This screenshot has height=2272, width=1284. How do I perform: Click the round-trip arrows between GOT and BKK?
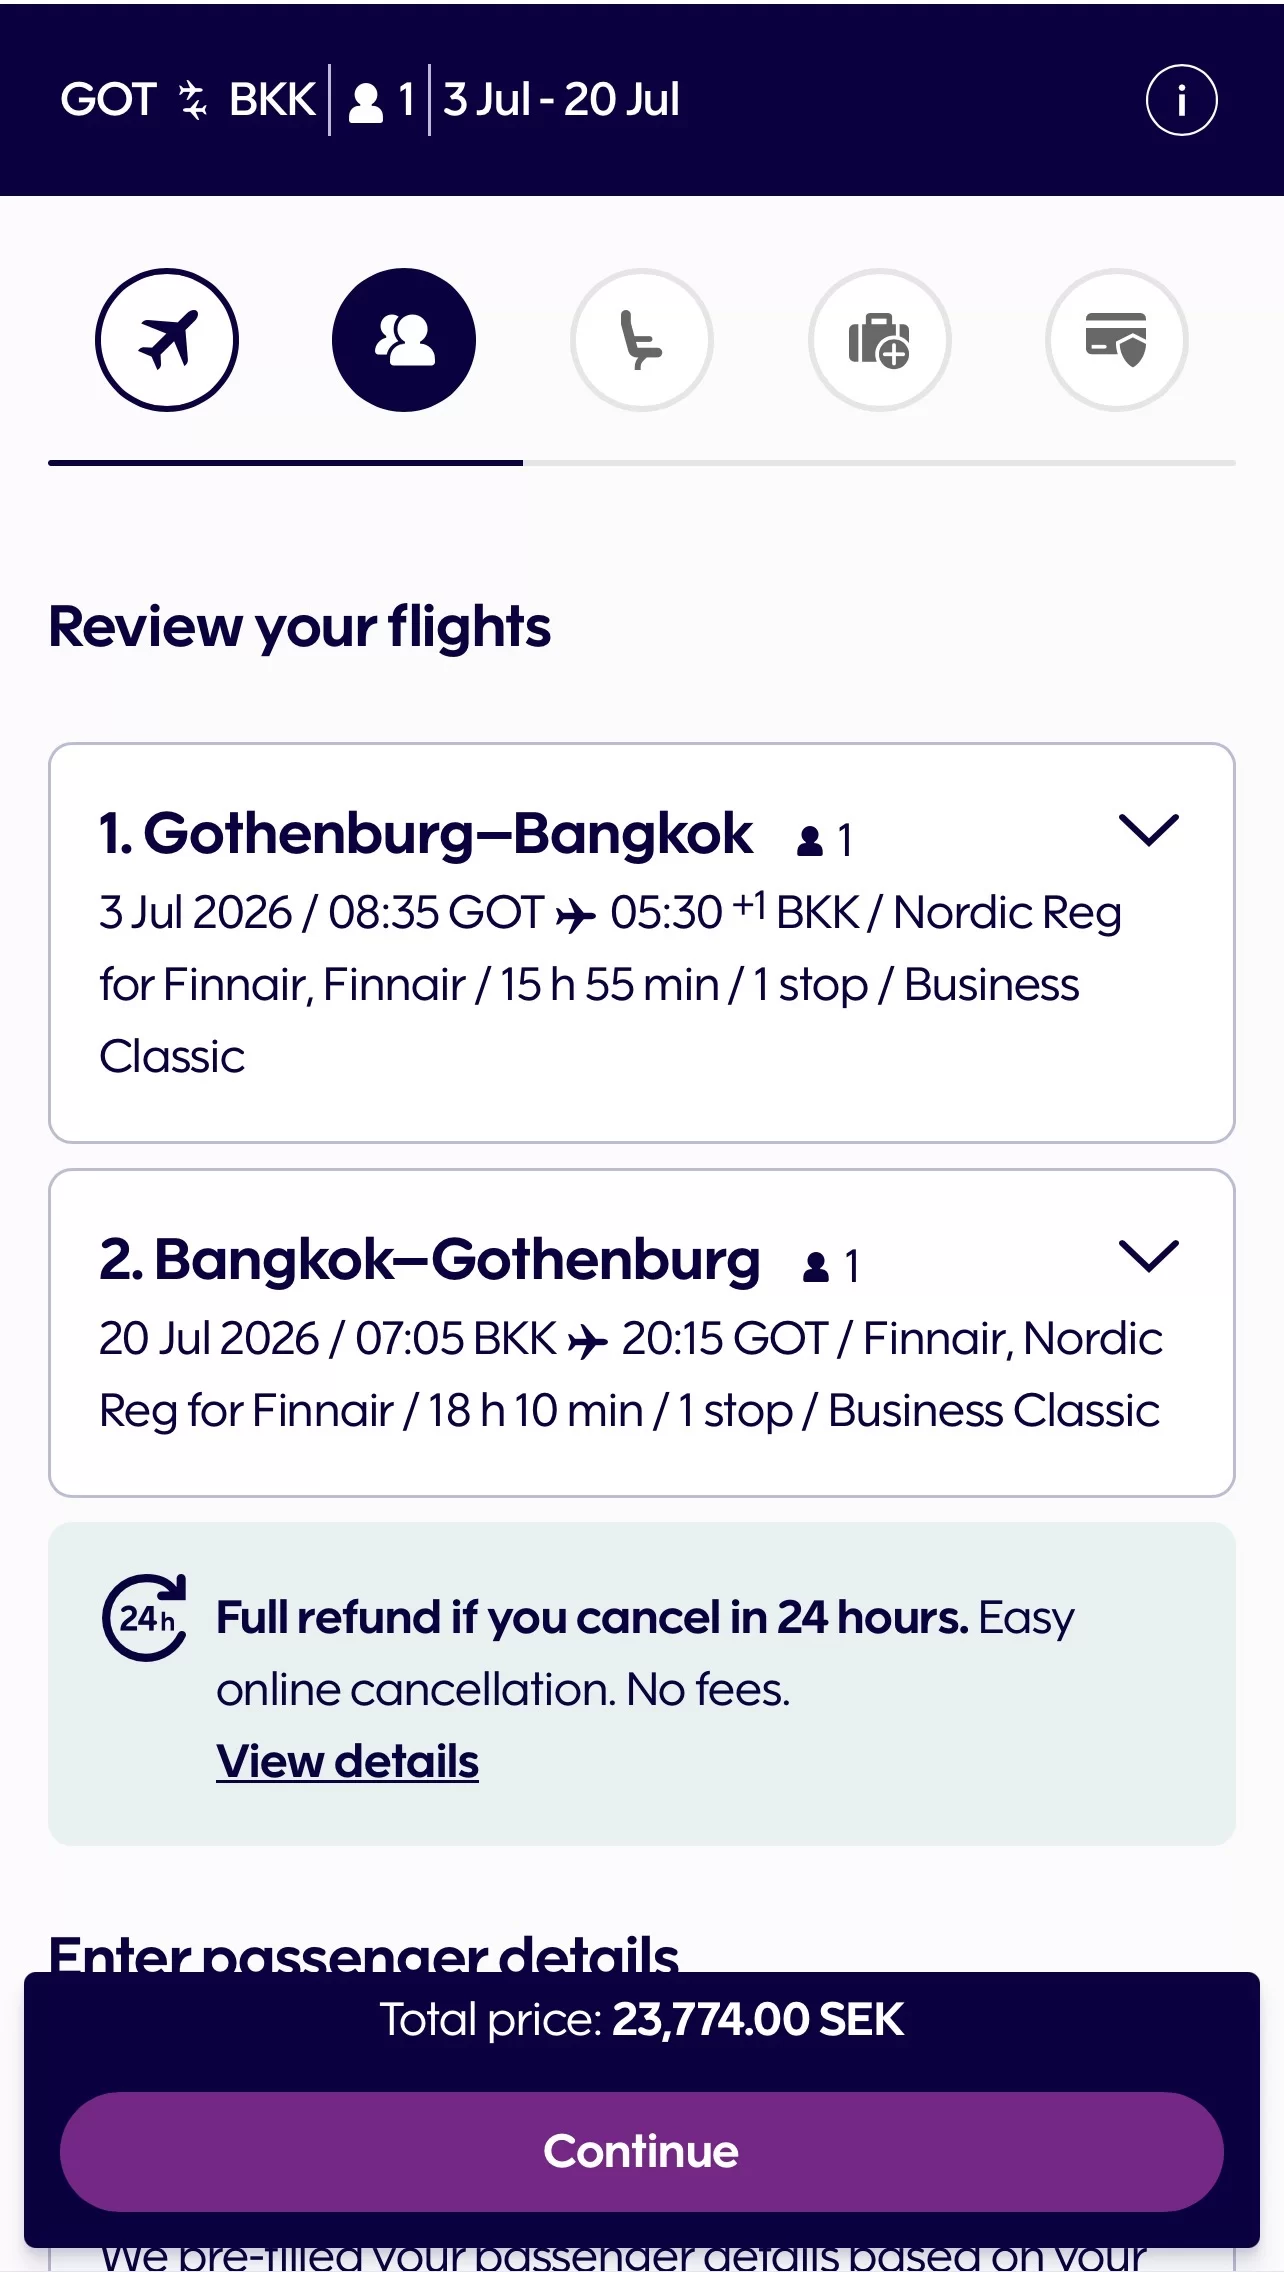tap(192, 101)
